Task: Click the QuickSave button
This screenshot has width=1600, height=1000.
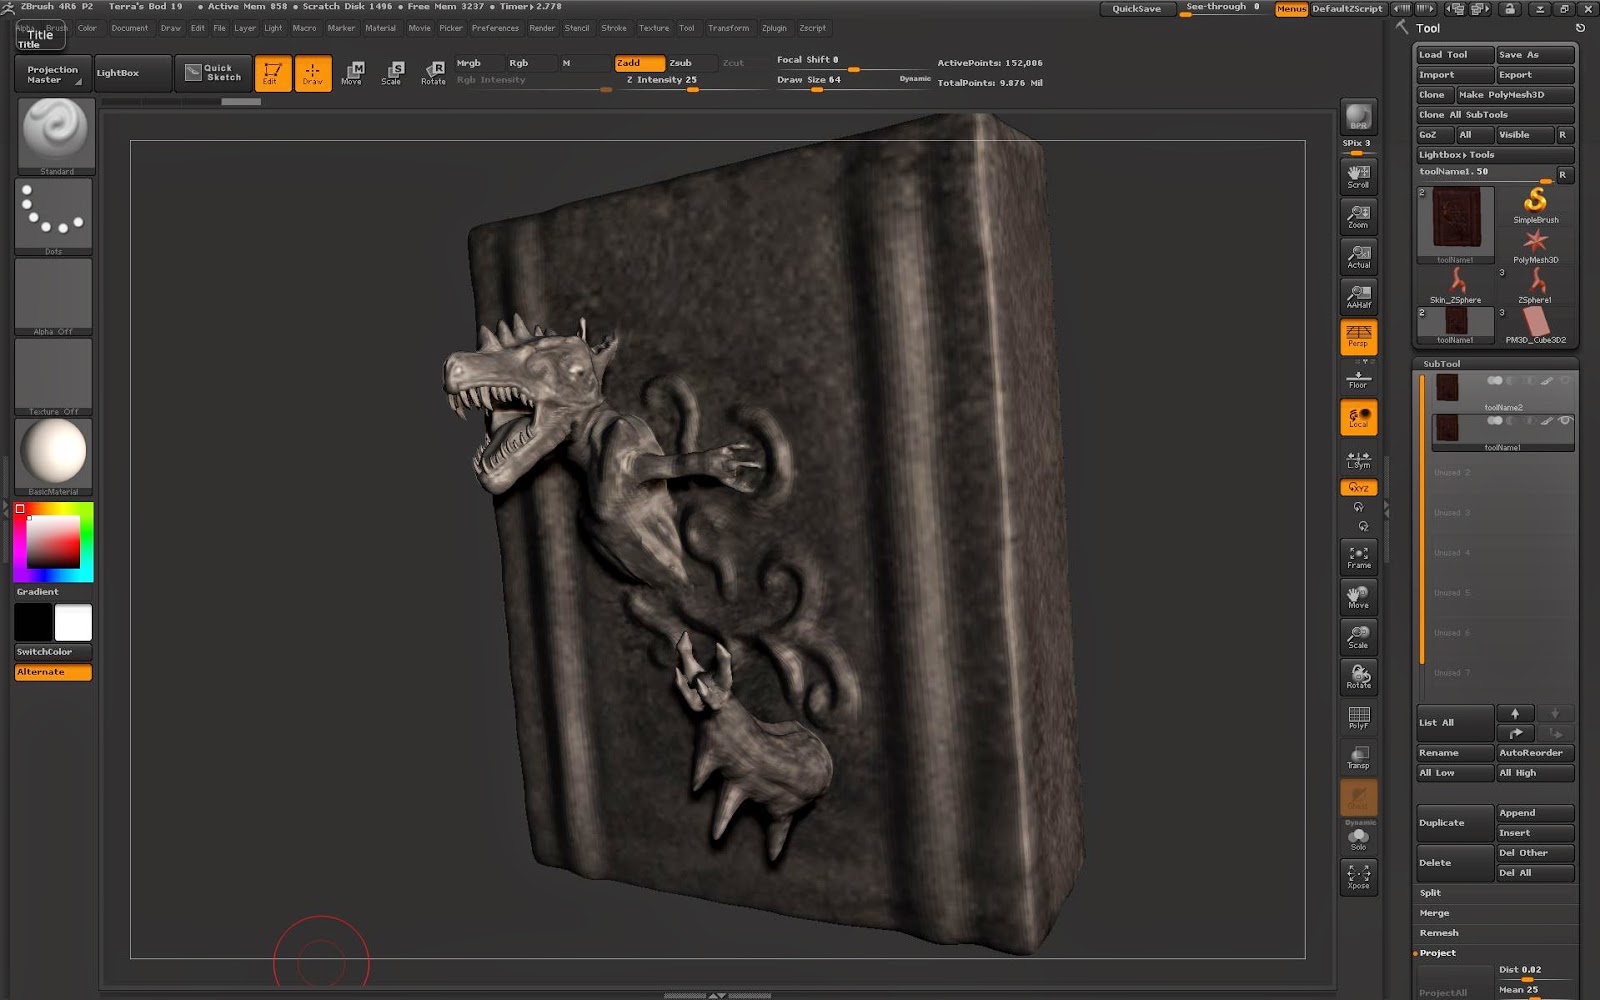Action: coord(1136,9)
